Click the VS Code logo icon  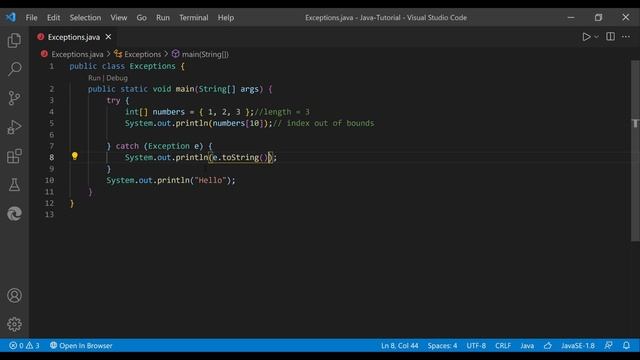click(11, 17)
